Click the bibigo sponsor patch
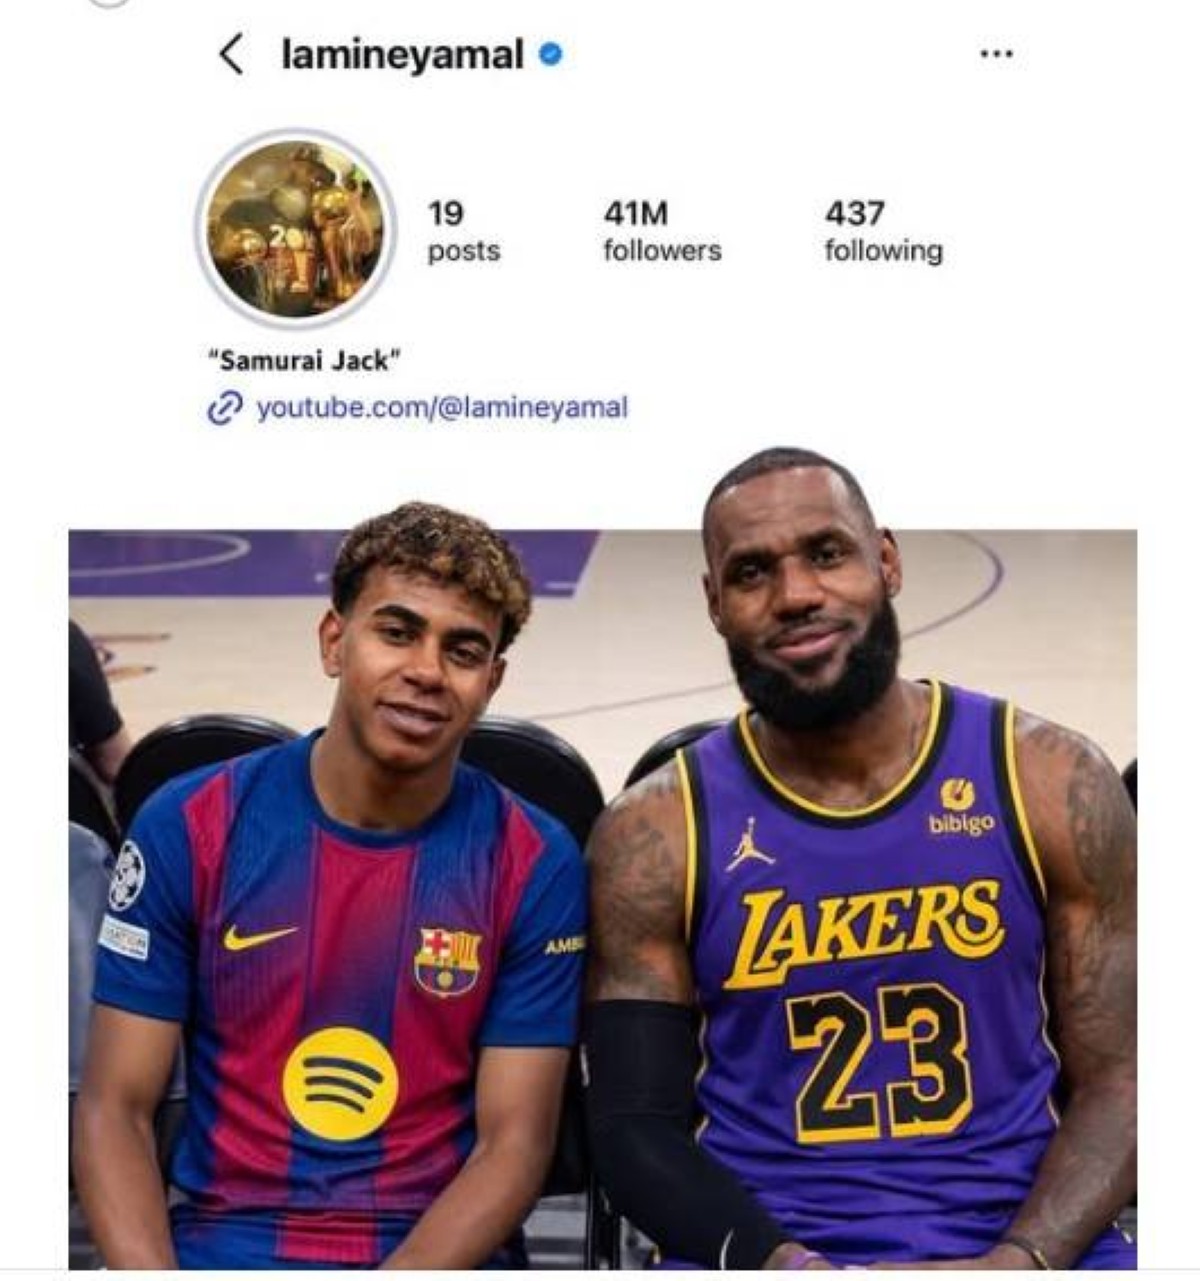1200x1281 pixels. 960,808
